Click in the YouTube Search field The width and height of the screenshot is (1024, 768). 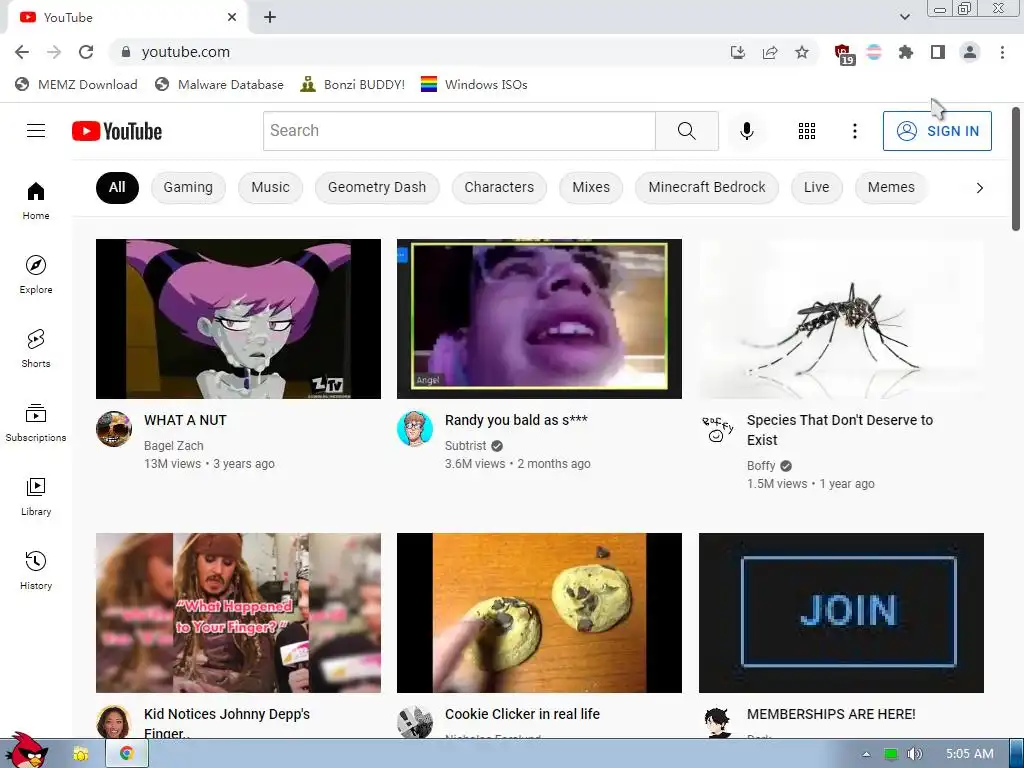[459, 131]
